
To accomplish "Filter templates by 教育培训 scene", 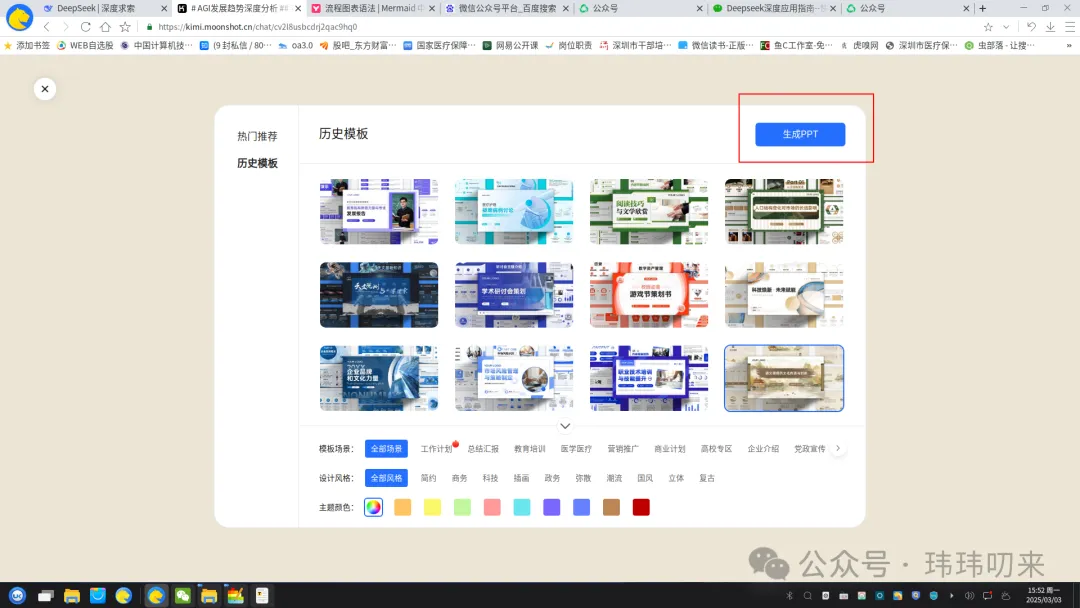I will click(529, 449).
